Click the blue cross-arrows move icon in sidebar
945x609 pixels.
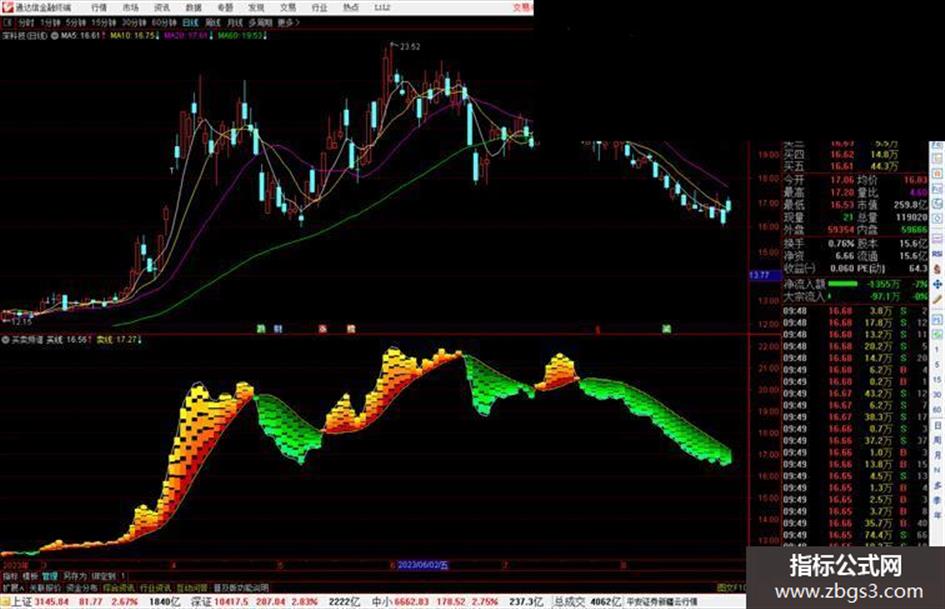pos(937,284)
